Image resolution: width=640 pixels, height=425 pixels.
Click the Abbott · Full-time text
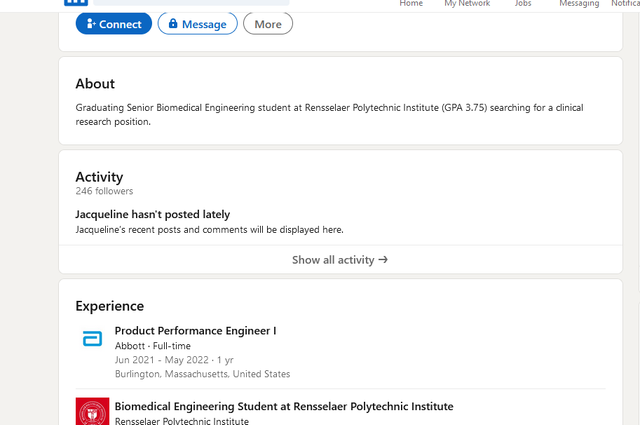click(x=153, y=346)
